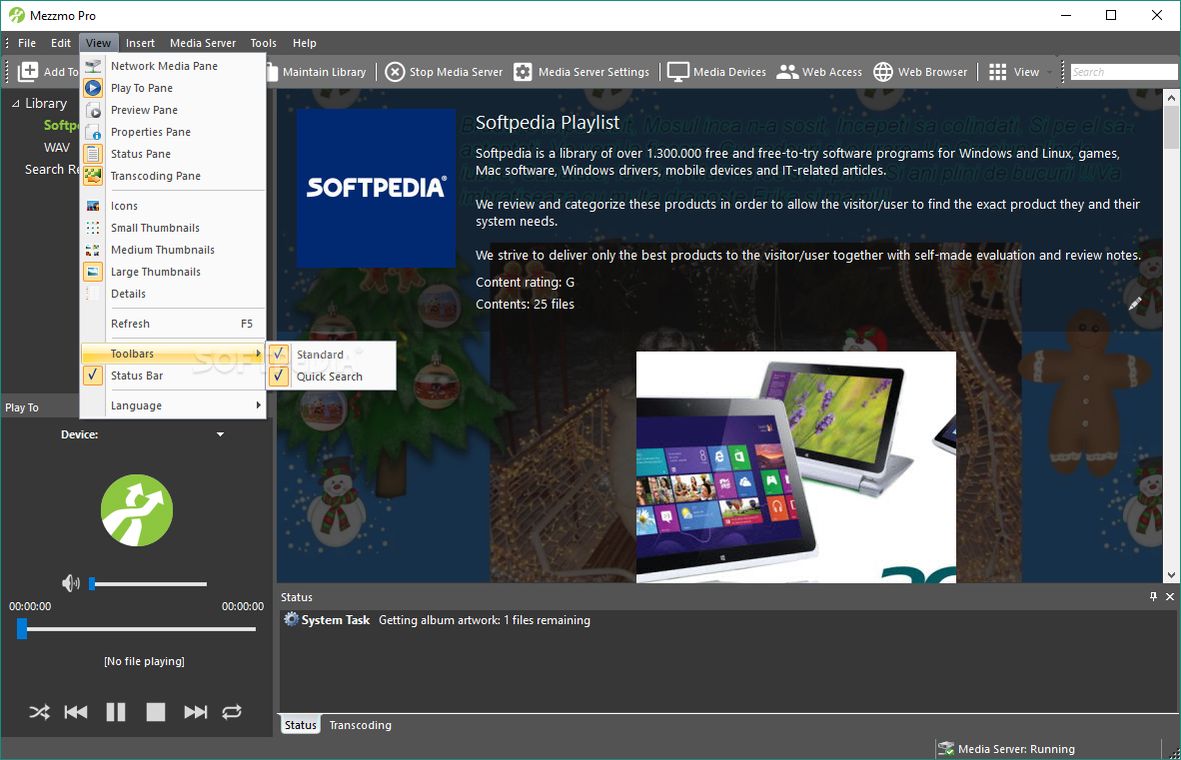Click the quick Search field

tap(1124, 72)
